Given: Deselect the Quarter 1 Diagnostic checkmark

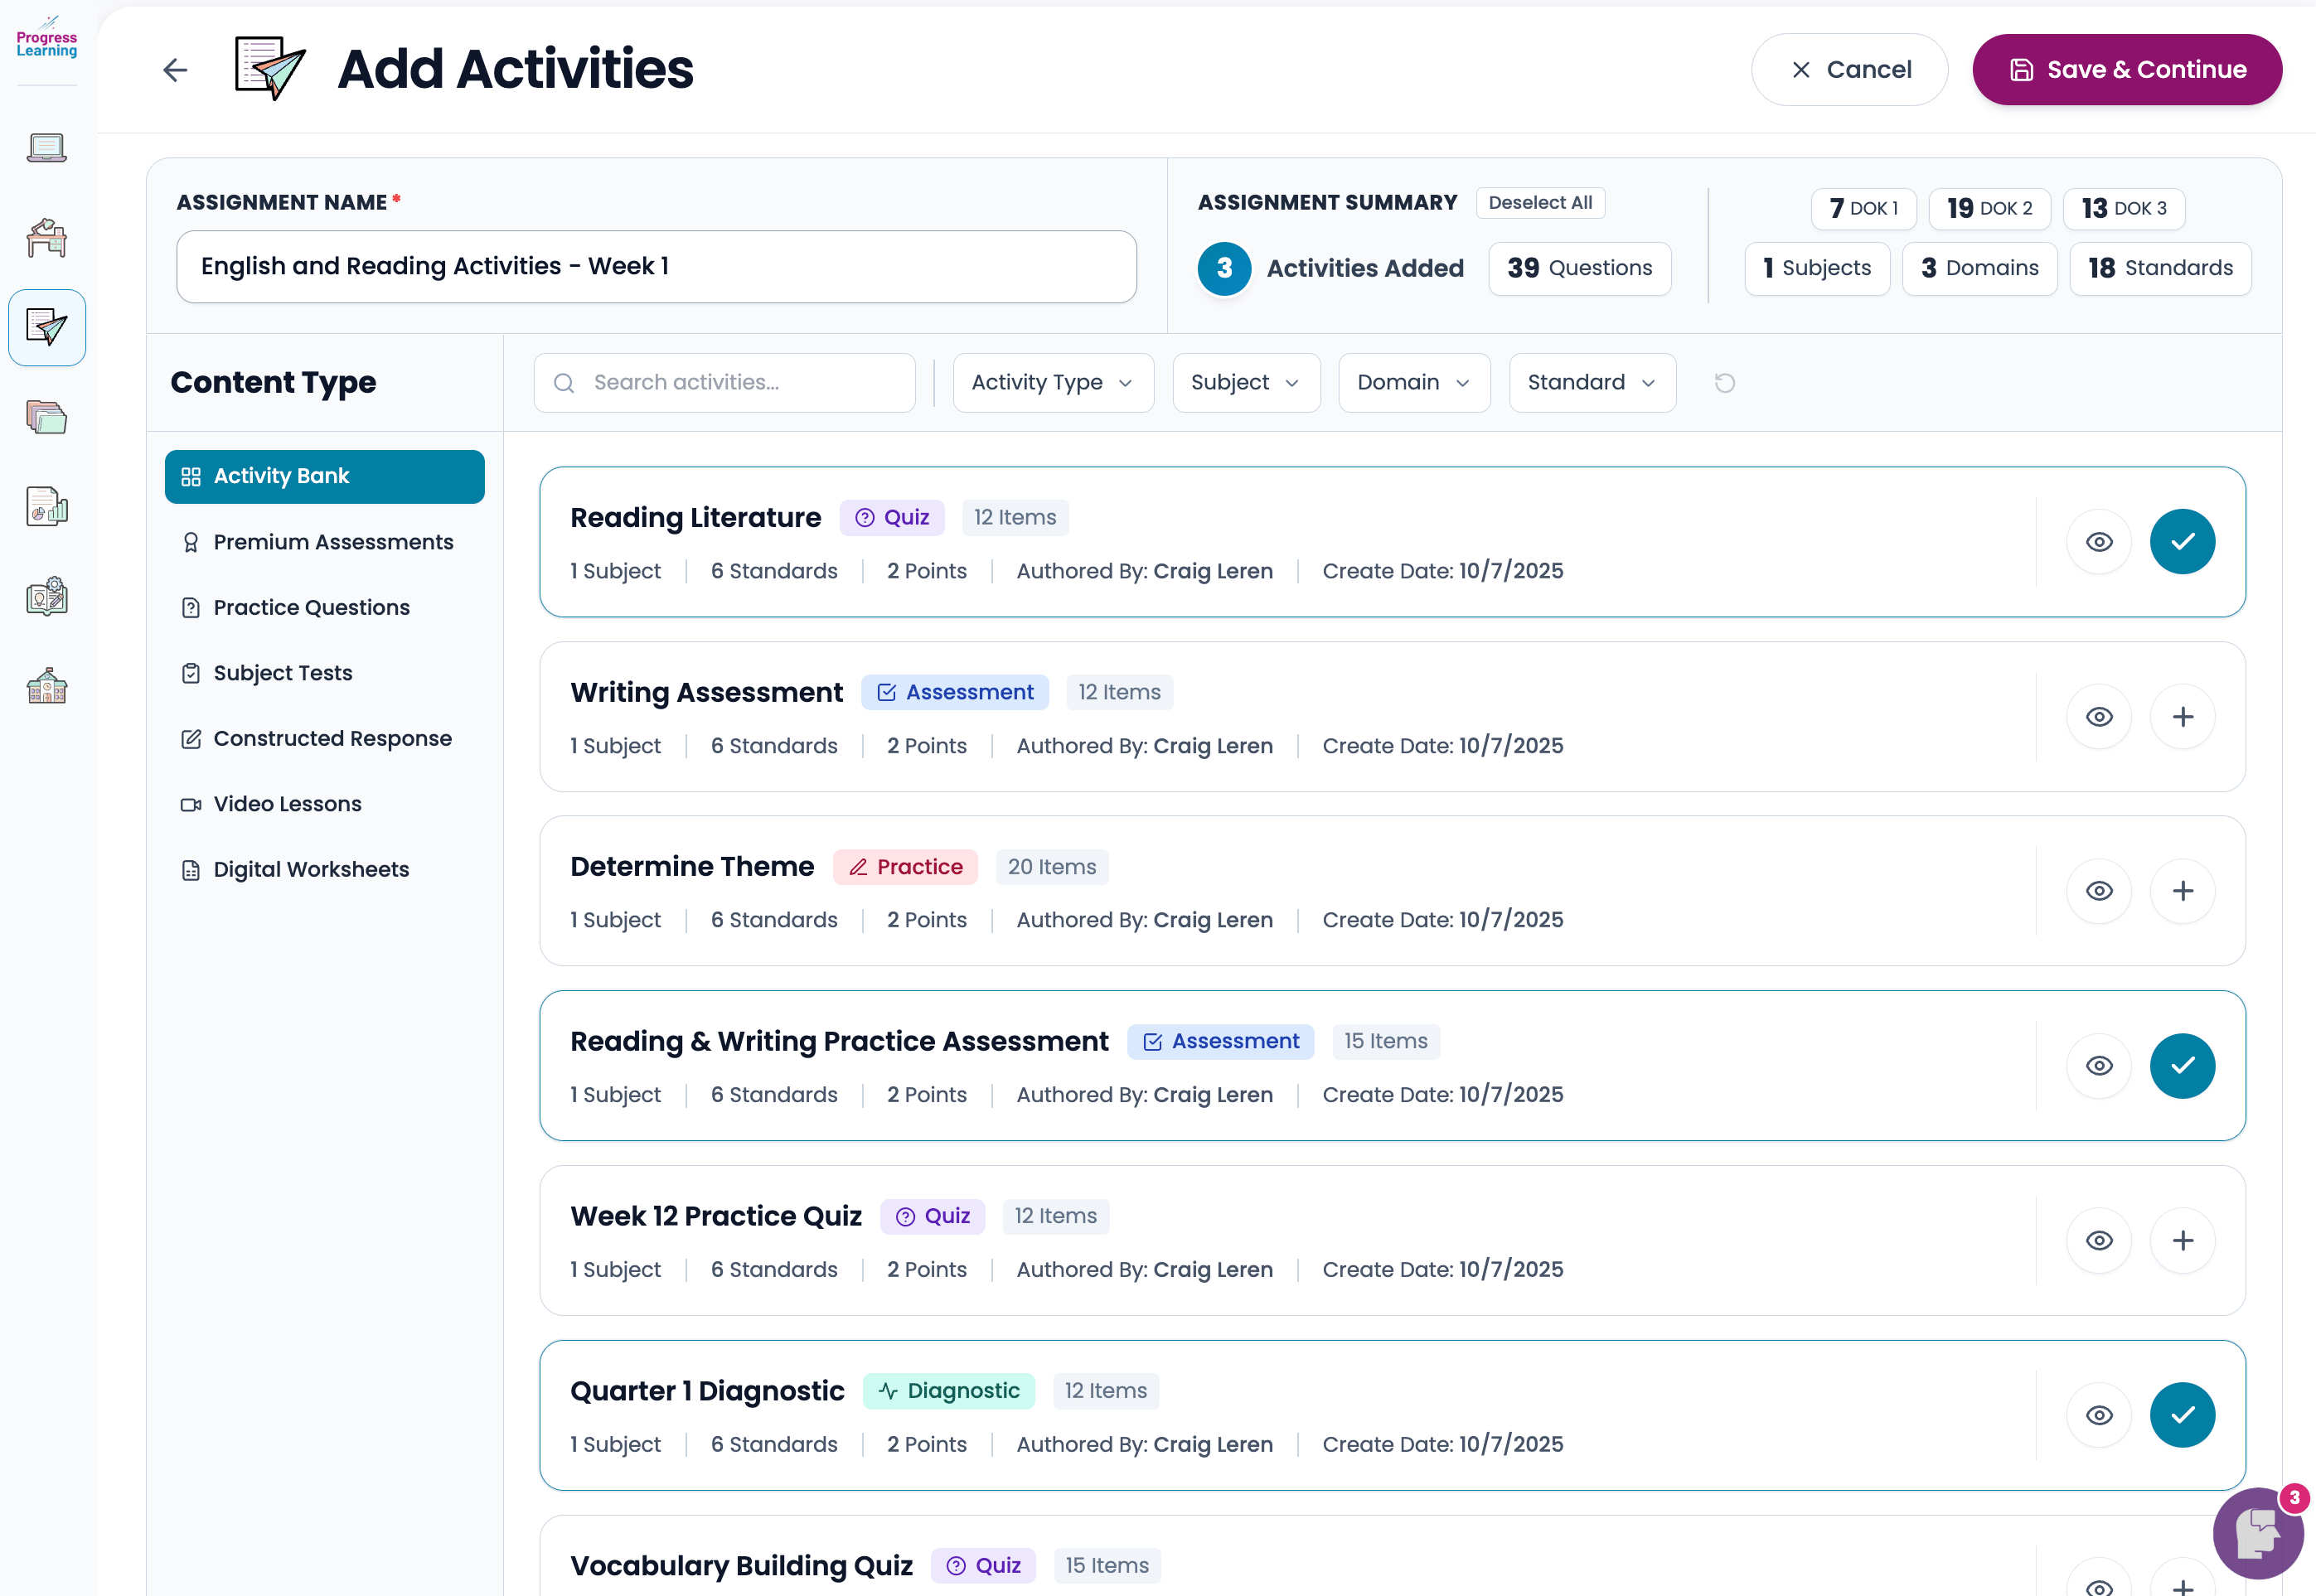Looking at the screenshot, I should [2183, 1414].
